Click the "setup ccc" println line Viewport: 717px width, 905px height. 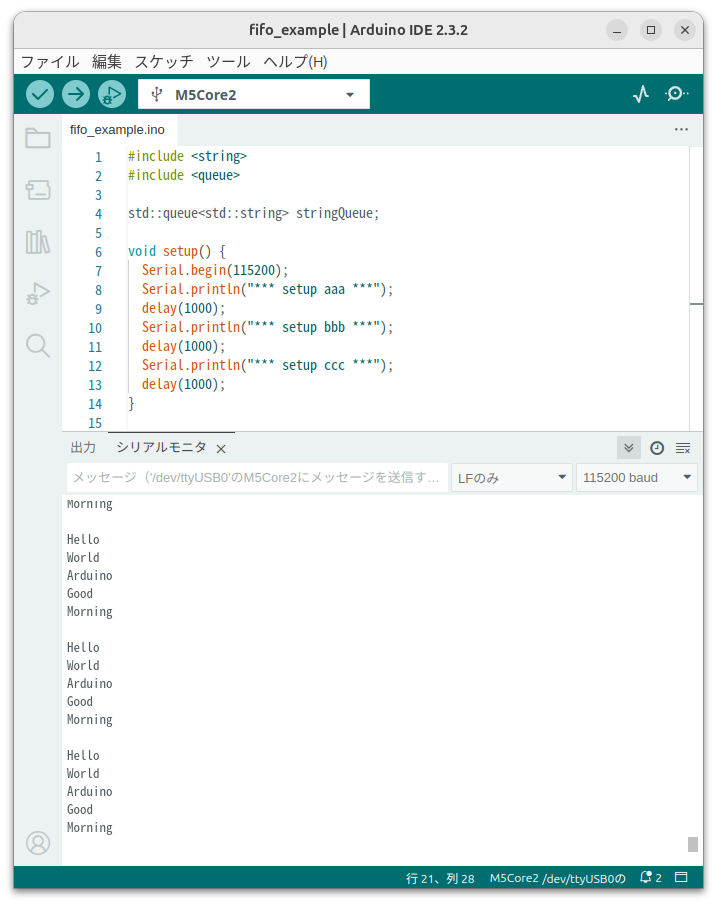click(x=267, y=366)
